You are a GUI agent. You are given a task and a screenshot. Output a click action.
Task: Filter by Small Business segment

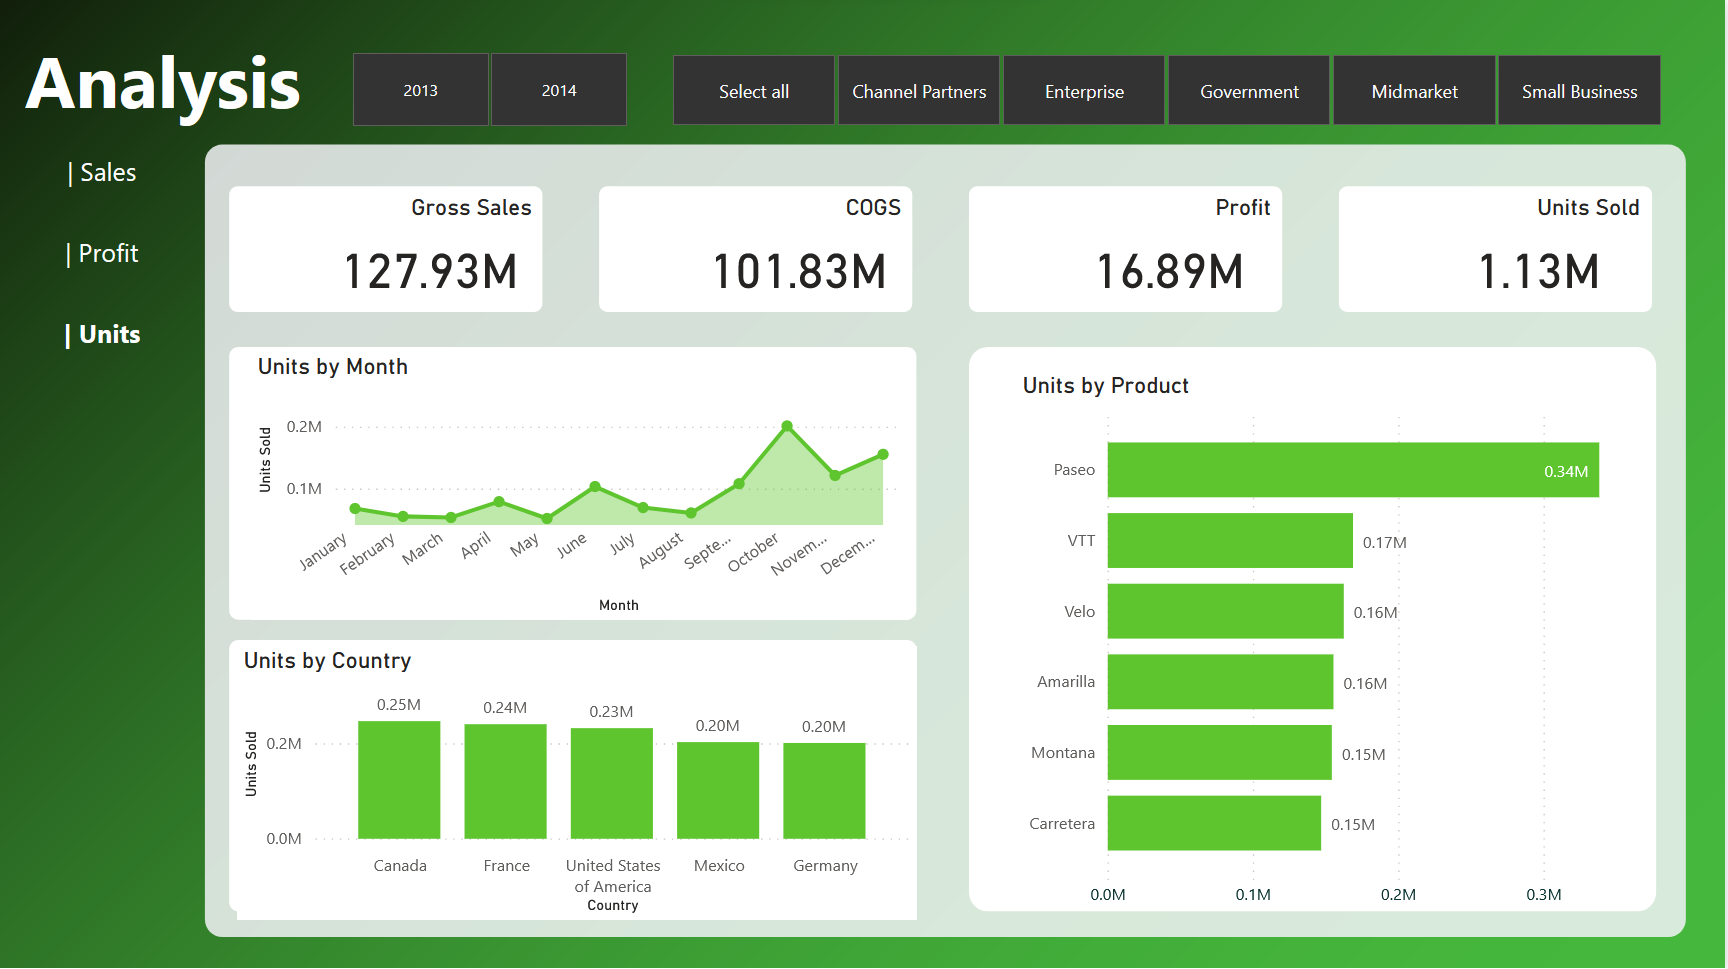point(1579,90)
